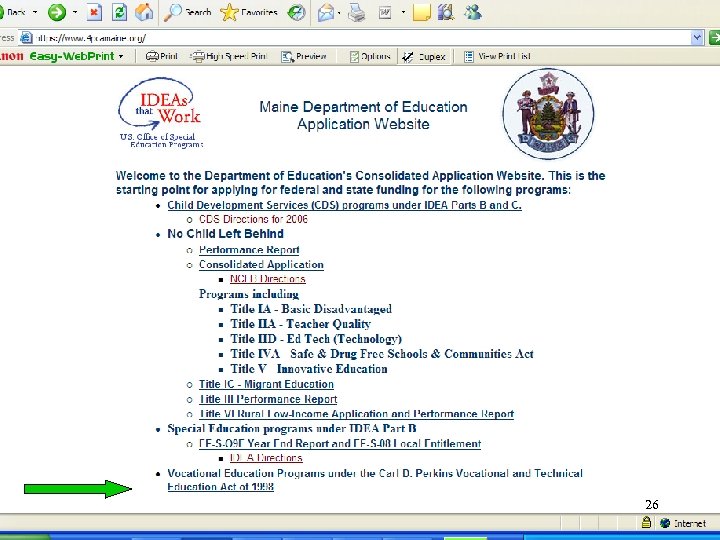Click 'Title IID - Ed Tech (Technology)' text

(316, 339)
